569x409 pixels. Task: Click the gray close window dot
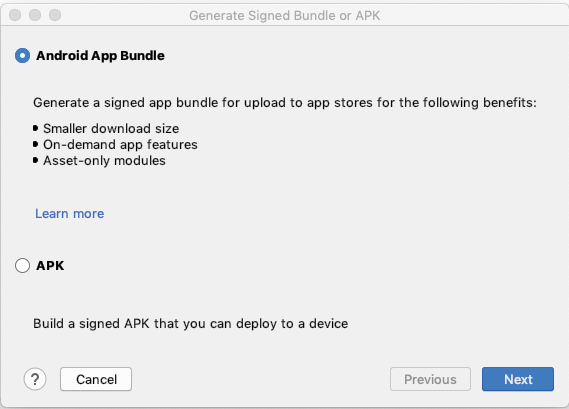[x=15, y=15]
